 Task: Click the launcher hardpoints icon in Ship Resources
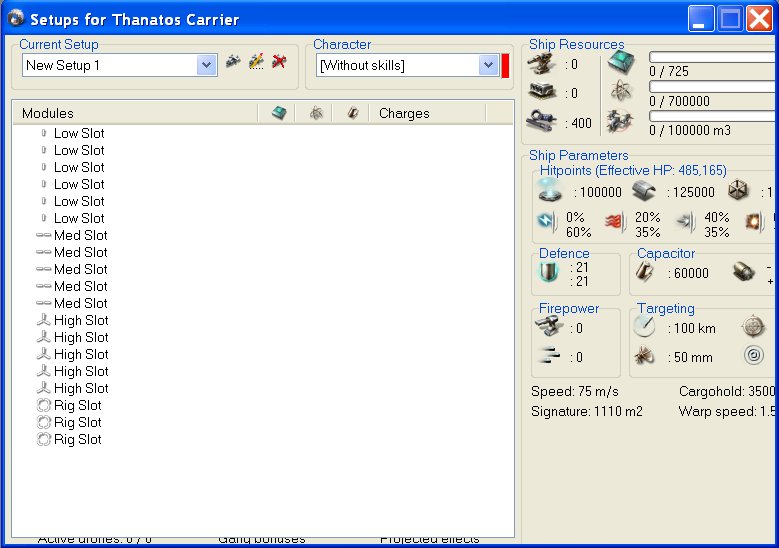[x=542, y=92]
